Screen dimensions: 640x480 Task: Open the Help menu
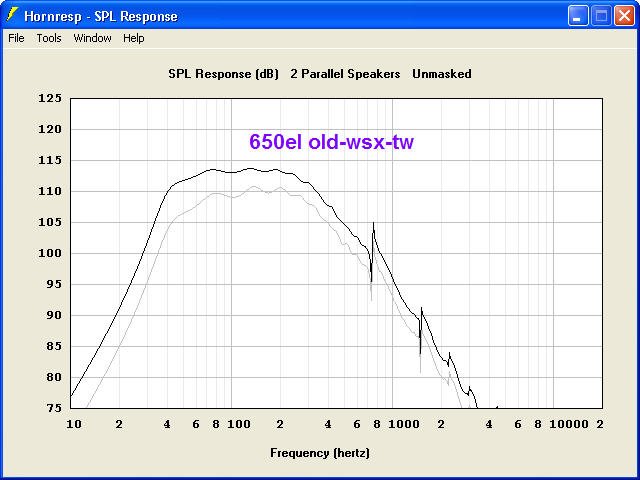[133, 38]
